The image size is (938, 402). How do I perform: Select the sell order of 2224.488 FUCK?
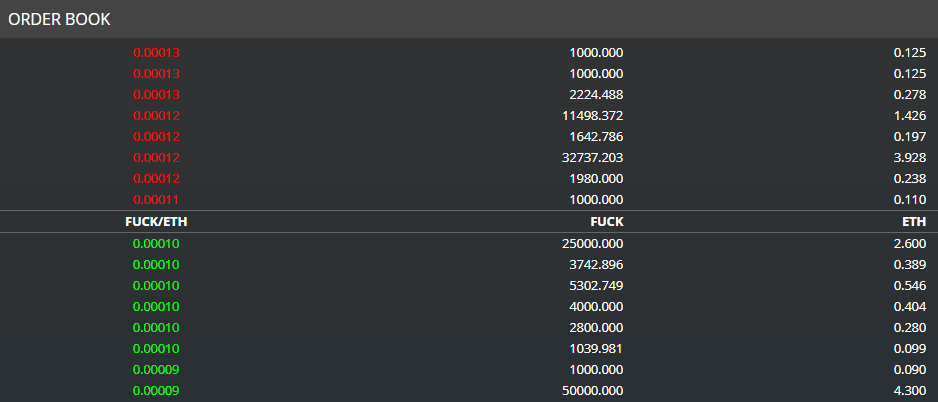click(469, 95)
